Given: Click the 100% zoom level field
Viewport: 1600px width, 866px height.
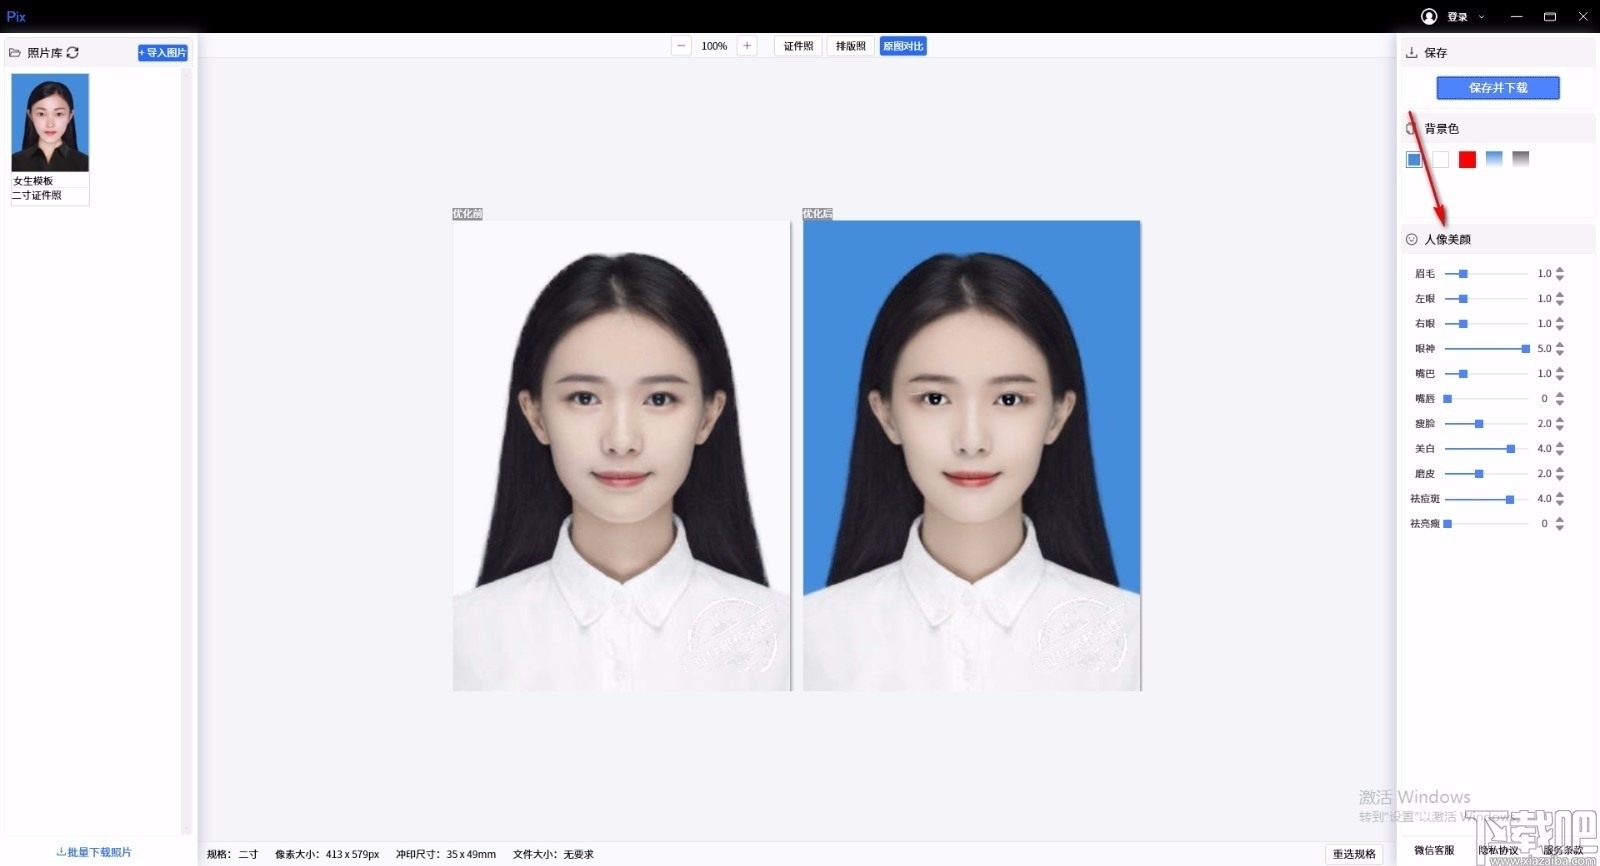Looking at the screenshot, I should [714, 46].
